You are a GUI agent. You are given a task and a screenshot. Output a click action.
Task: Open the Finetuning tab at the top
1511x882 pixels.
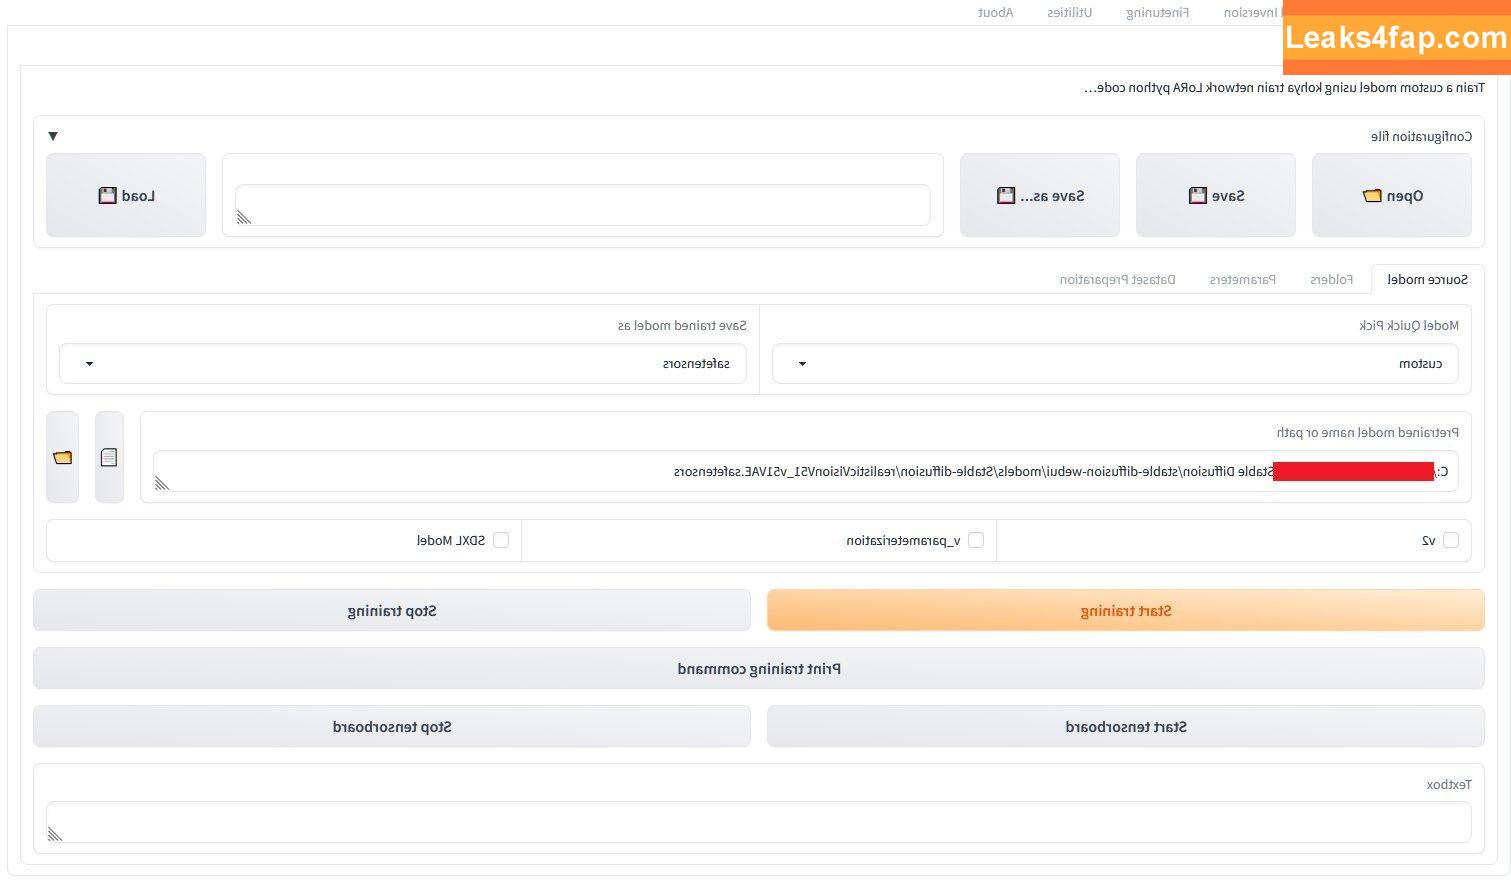click(x=1157, y=12)
